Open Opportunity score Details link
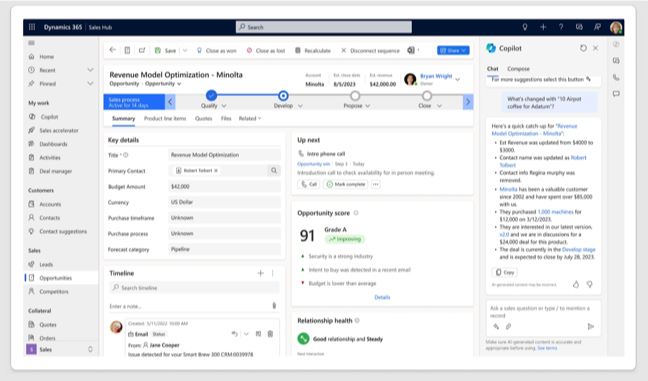Screen dimensions: 648x381 [x=382, y=297]
